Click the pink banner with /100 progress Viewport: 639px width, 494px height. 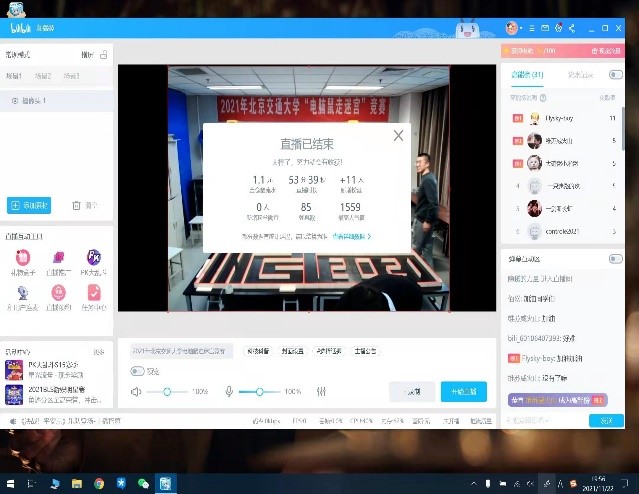(x=562, y=51)
